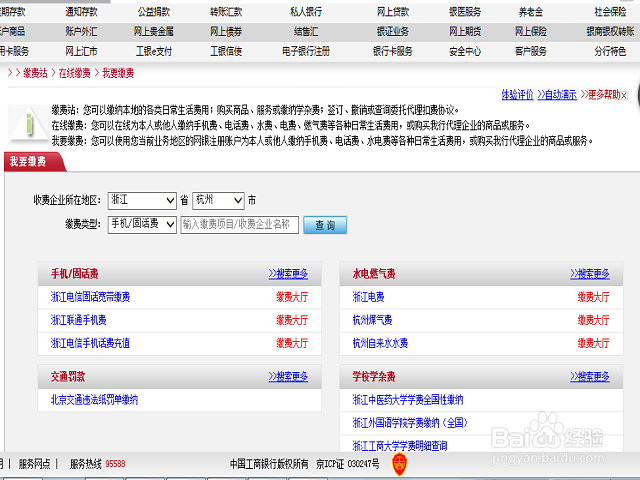Click 缴费大厅 beside 杭州自来水水费
This screenshot has width=640, height=480.
coord(593,343)
